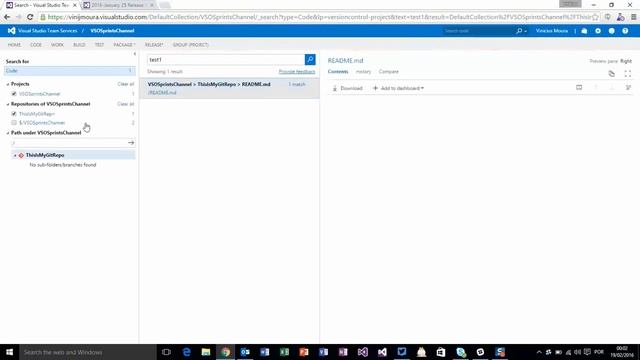
Task: Switch to second browser tab
Action: 118,5
